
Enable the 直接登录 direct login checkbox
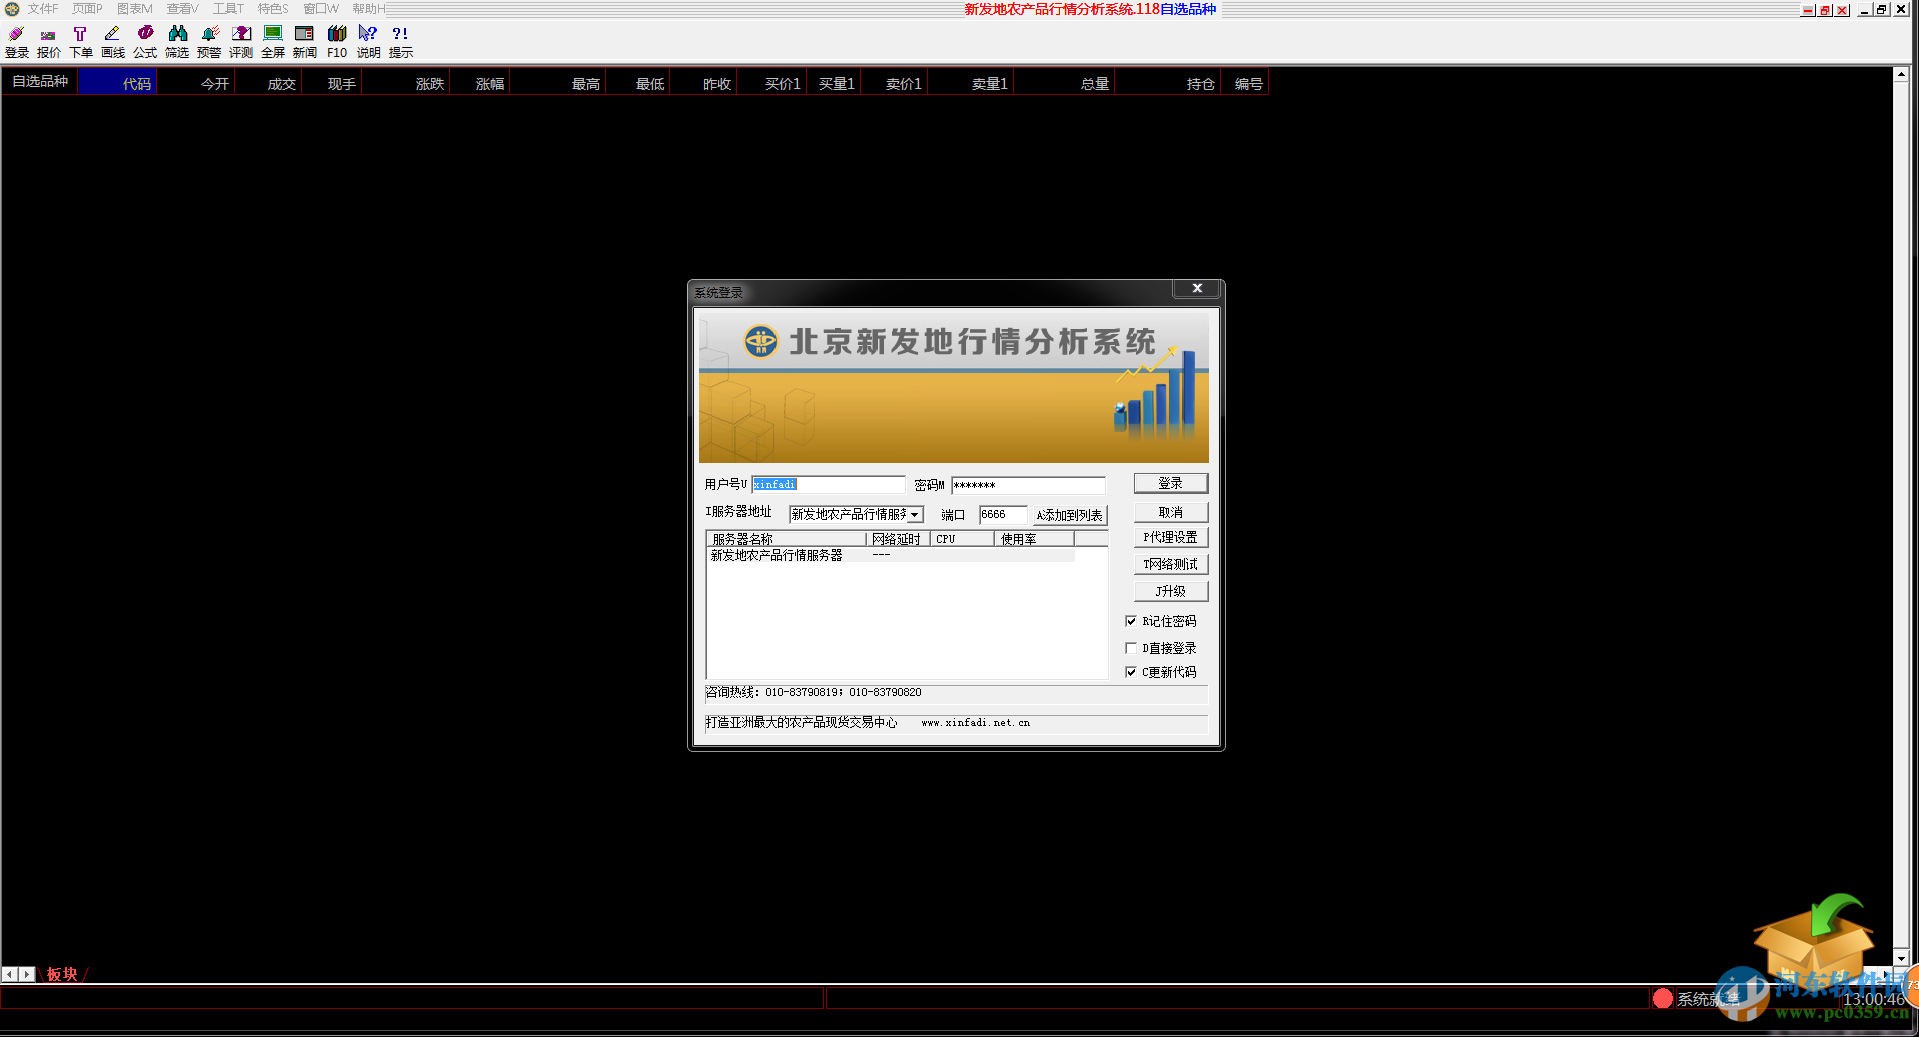coord(1131,648)
